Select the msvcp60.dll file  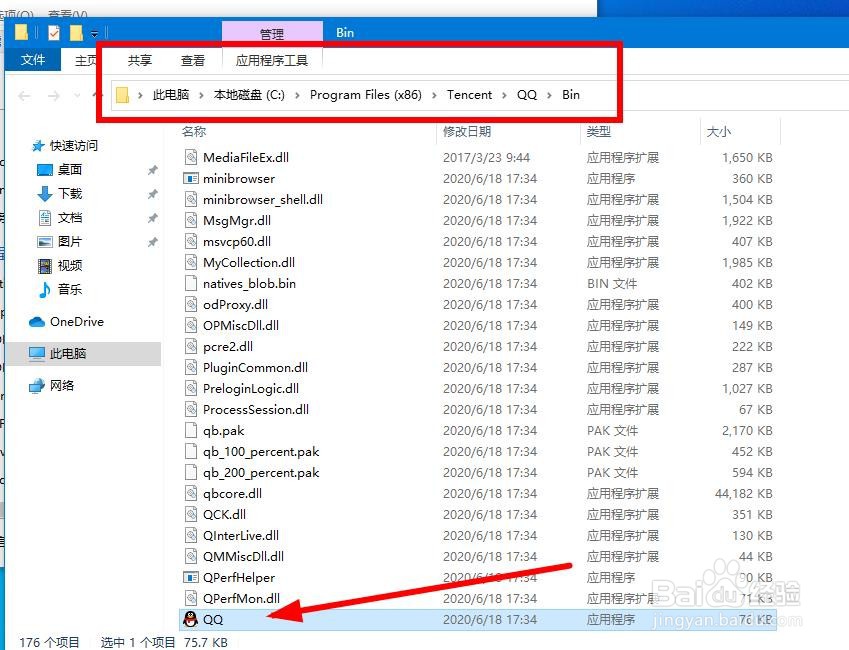tap(237, 242)
